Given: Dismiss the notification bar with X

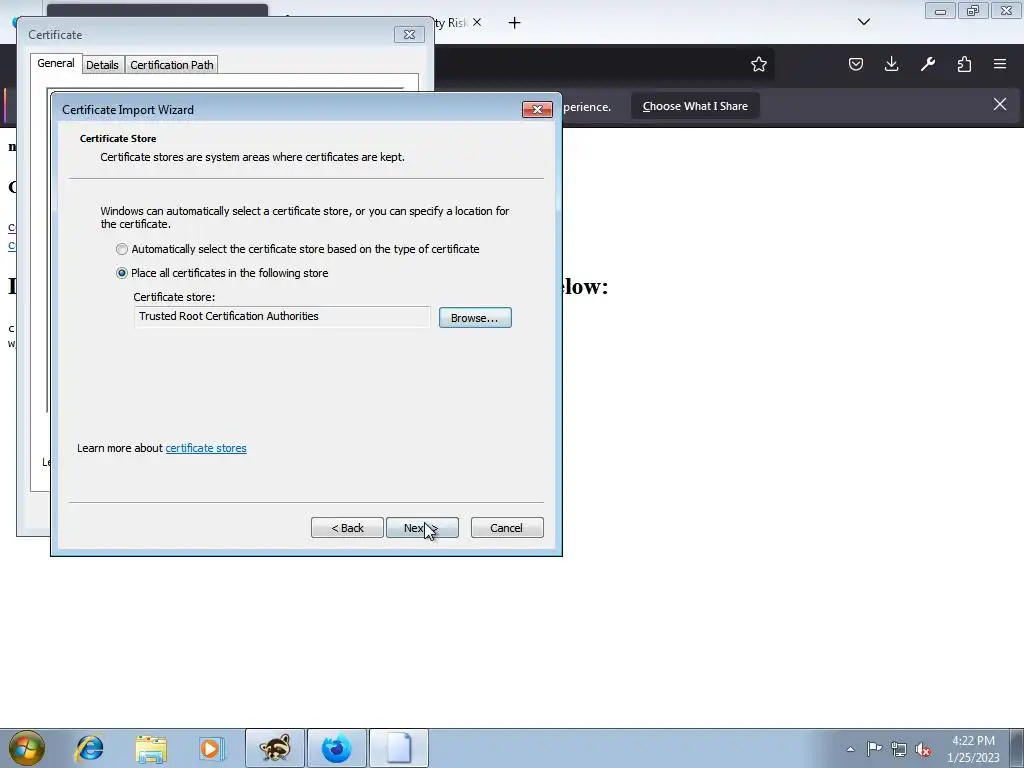Looking at the screenshot, I should [x=999, y=104].
